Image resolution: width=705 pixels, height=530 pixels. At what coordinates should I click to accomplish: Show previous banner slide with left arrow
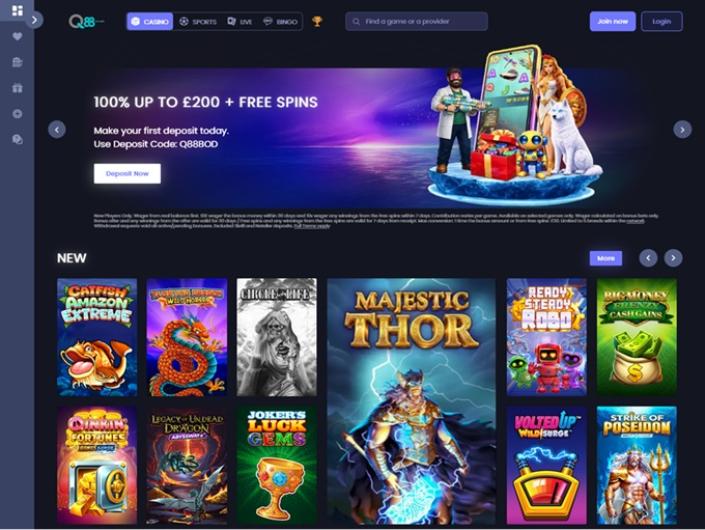click(57, 129)
